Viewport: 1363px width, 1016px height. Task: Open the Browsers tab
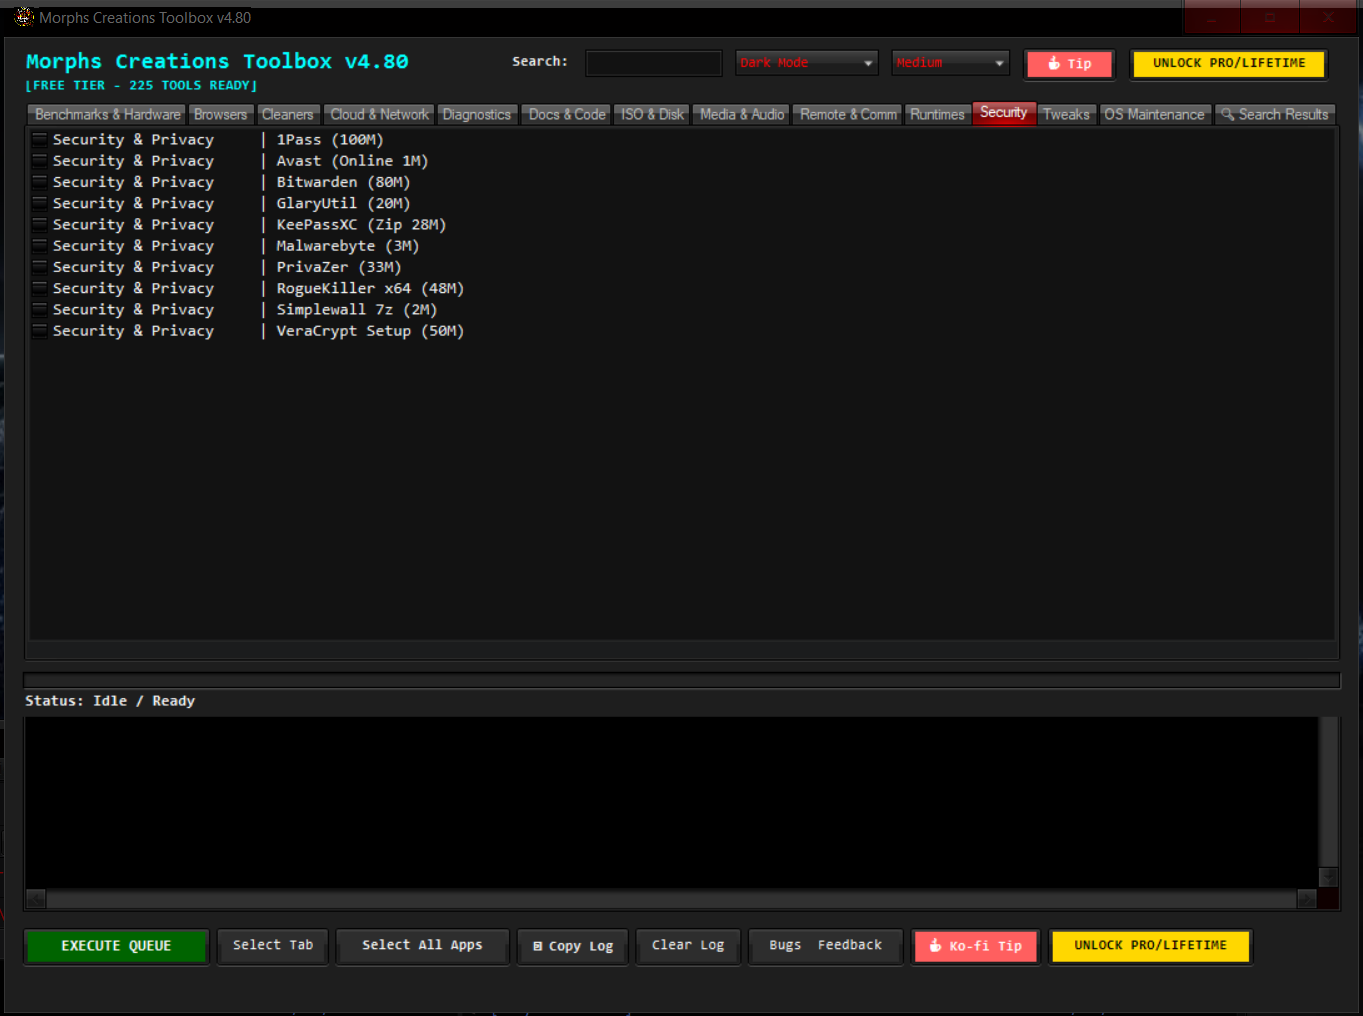point(220,115)
